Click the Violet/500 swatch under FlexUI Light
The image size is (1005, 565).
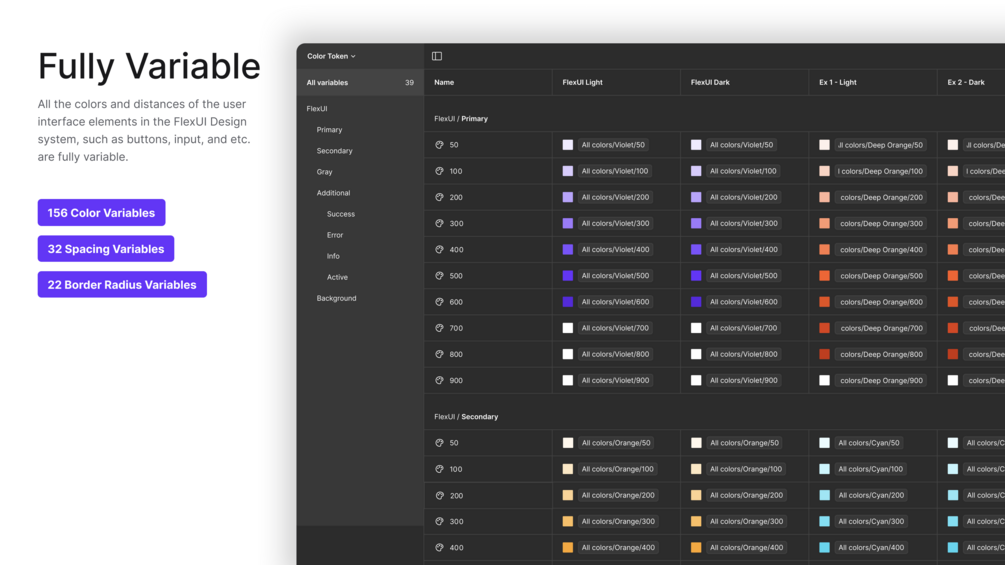click(568, 276)
